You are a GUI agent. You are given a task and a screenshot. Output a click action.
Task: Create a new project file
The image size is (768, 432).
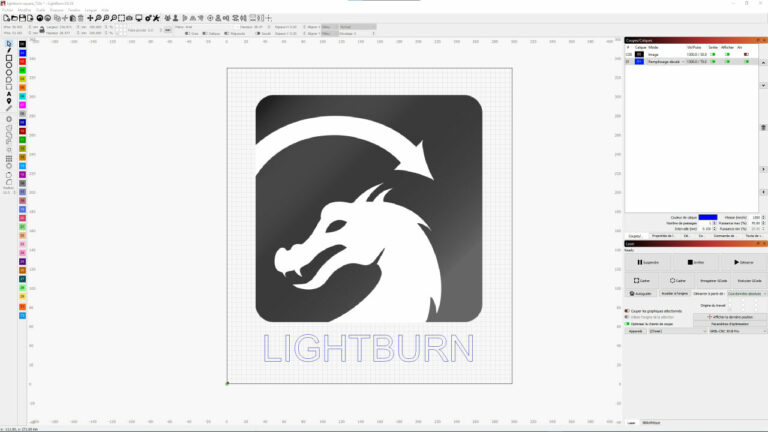pos(6,18)
